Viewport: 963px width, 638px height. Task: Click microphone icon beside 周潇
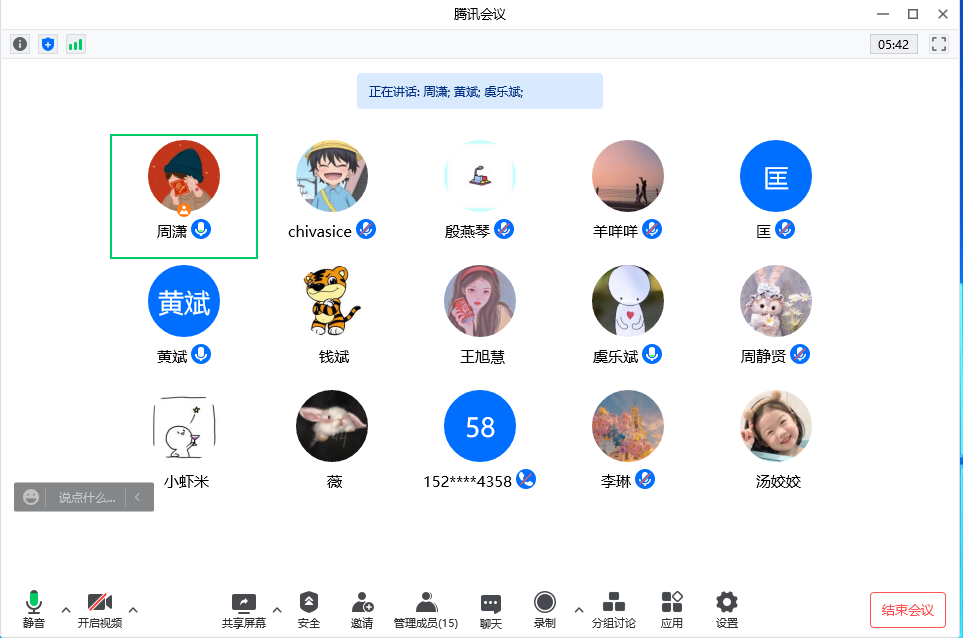[201, 229]
